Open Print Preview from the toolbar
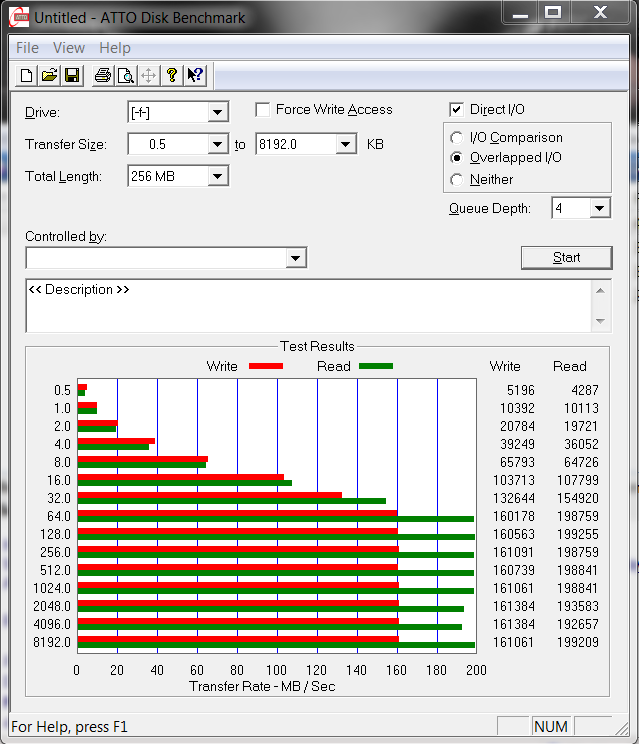The width and height of the screenshot is (639, 744). click(125, 75)
